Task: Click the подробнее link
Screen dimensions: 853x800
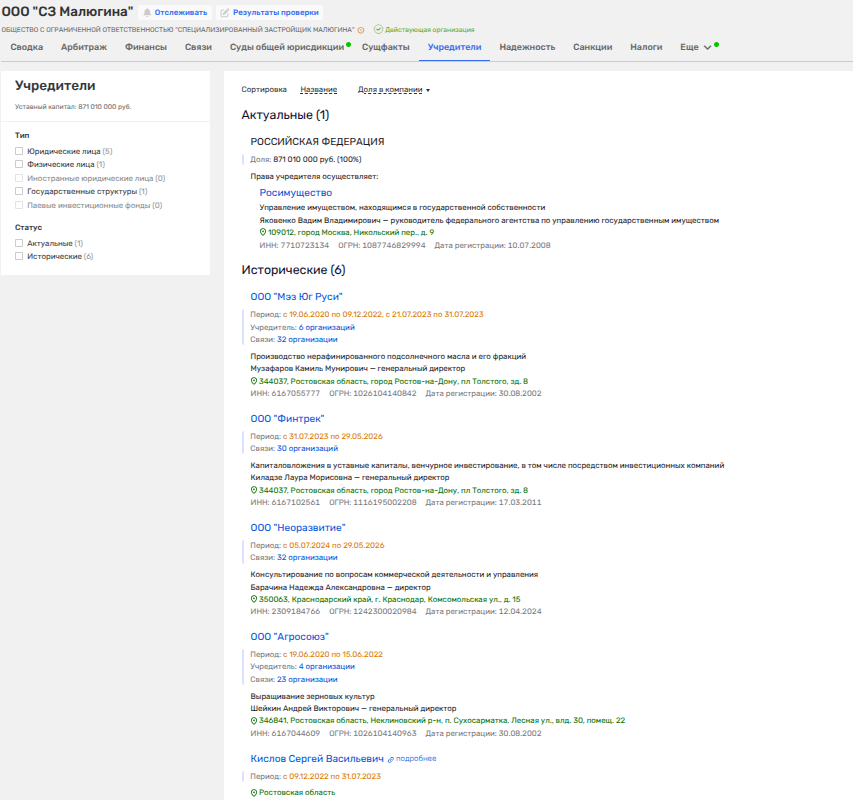Action: click(416, 759)
